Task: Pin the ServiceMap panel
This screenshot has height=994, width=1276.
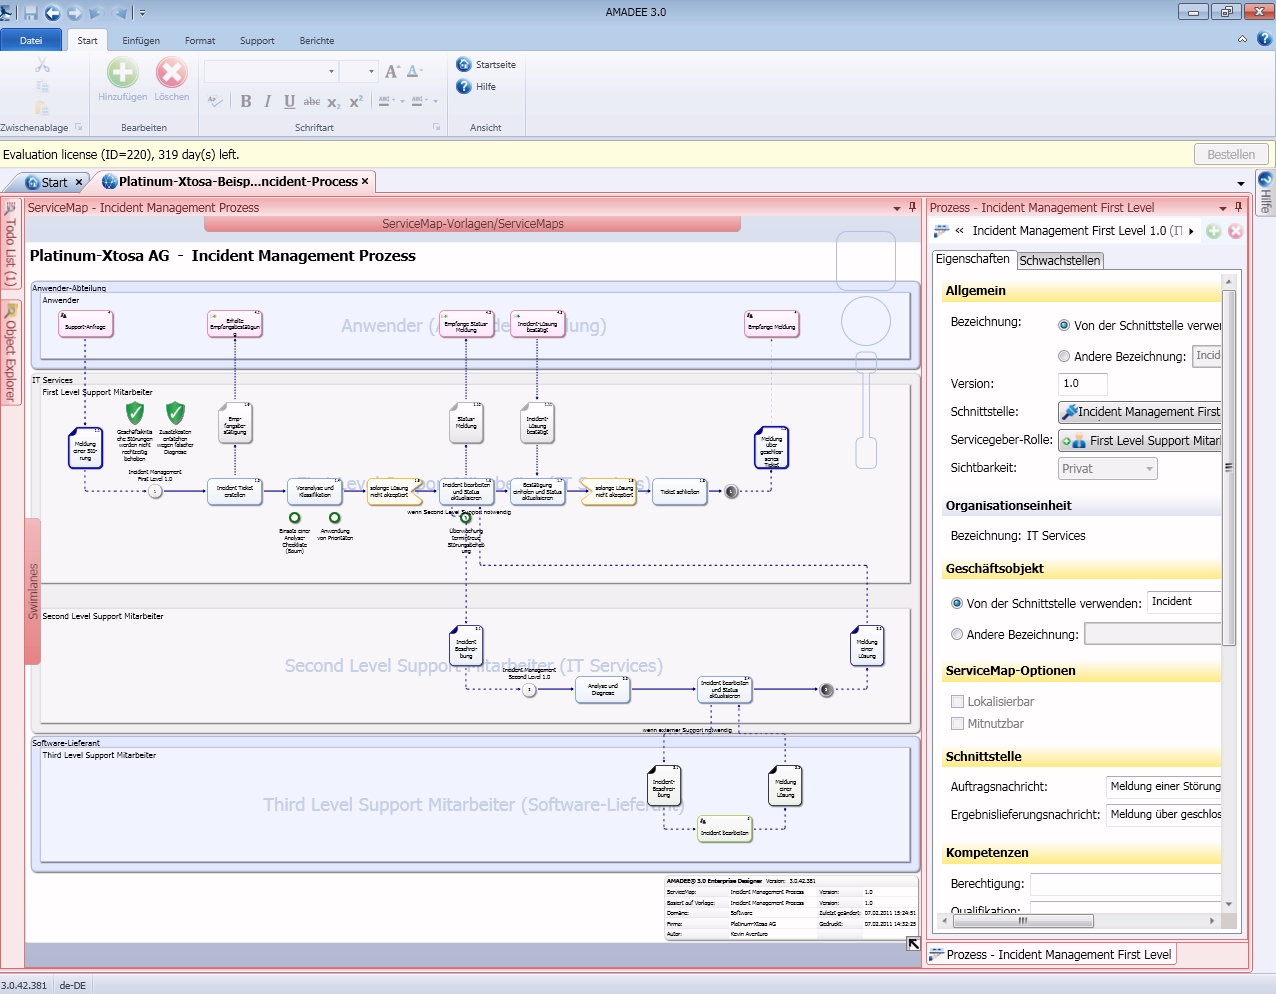Action: [x=912, y=207]
